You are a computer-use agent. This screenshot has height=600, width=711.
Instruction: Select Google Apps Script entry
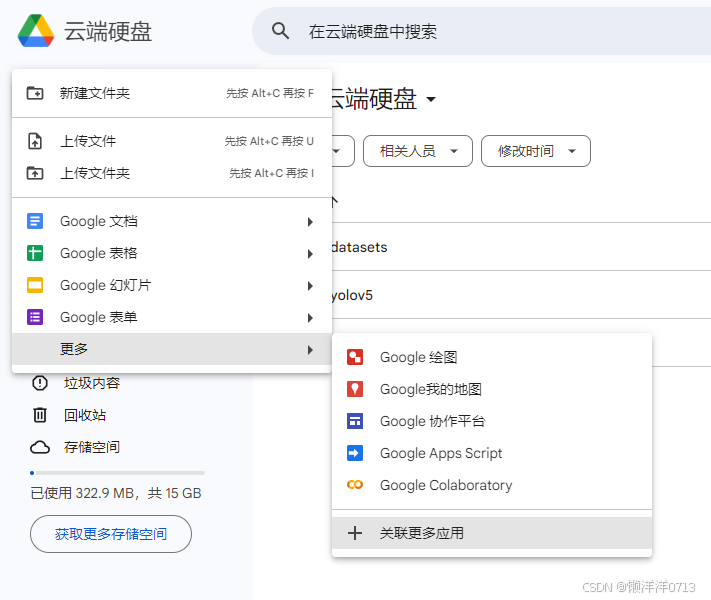(x=492, y=453)
